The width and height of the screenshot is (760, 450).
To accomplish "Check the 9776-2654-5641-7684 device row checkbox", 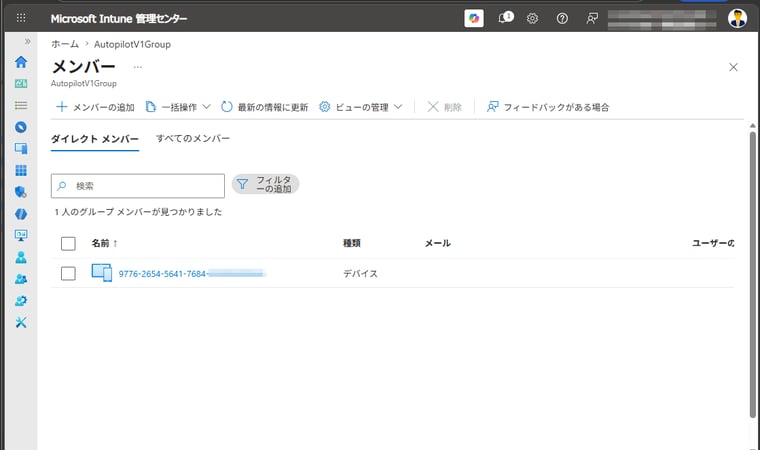I will tap(68, 273).
